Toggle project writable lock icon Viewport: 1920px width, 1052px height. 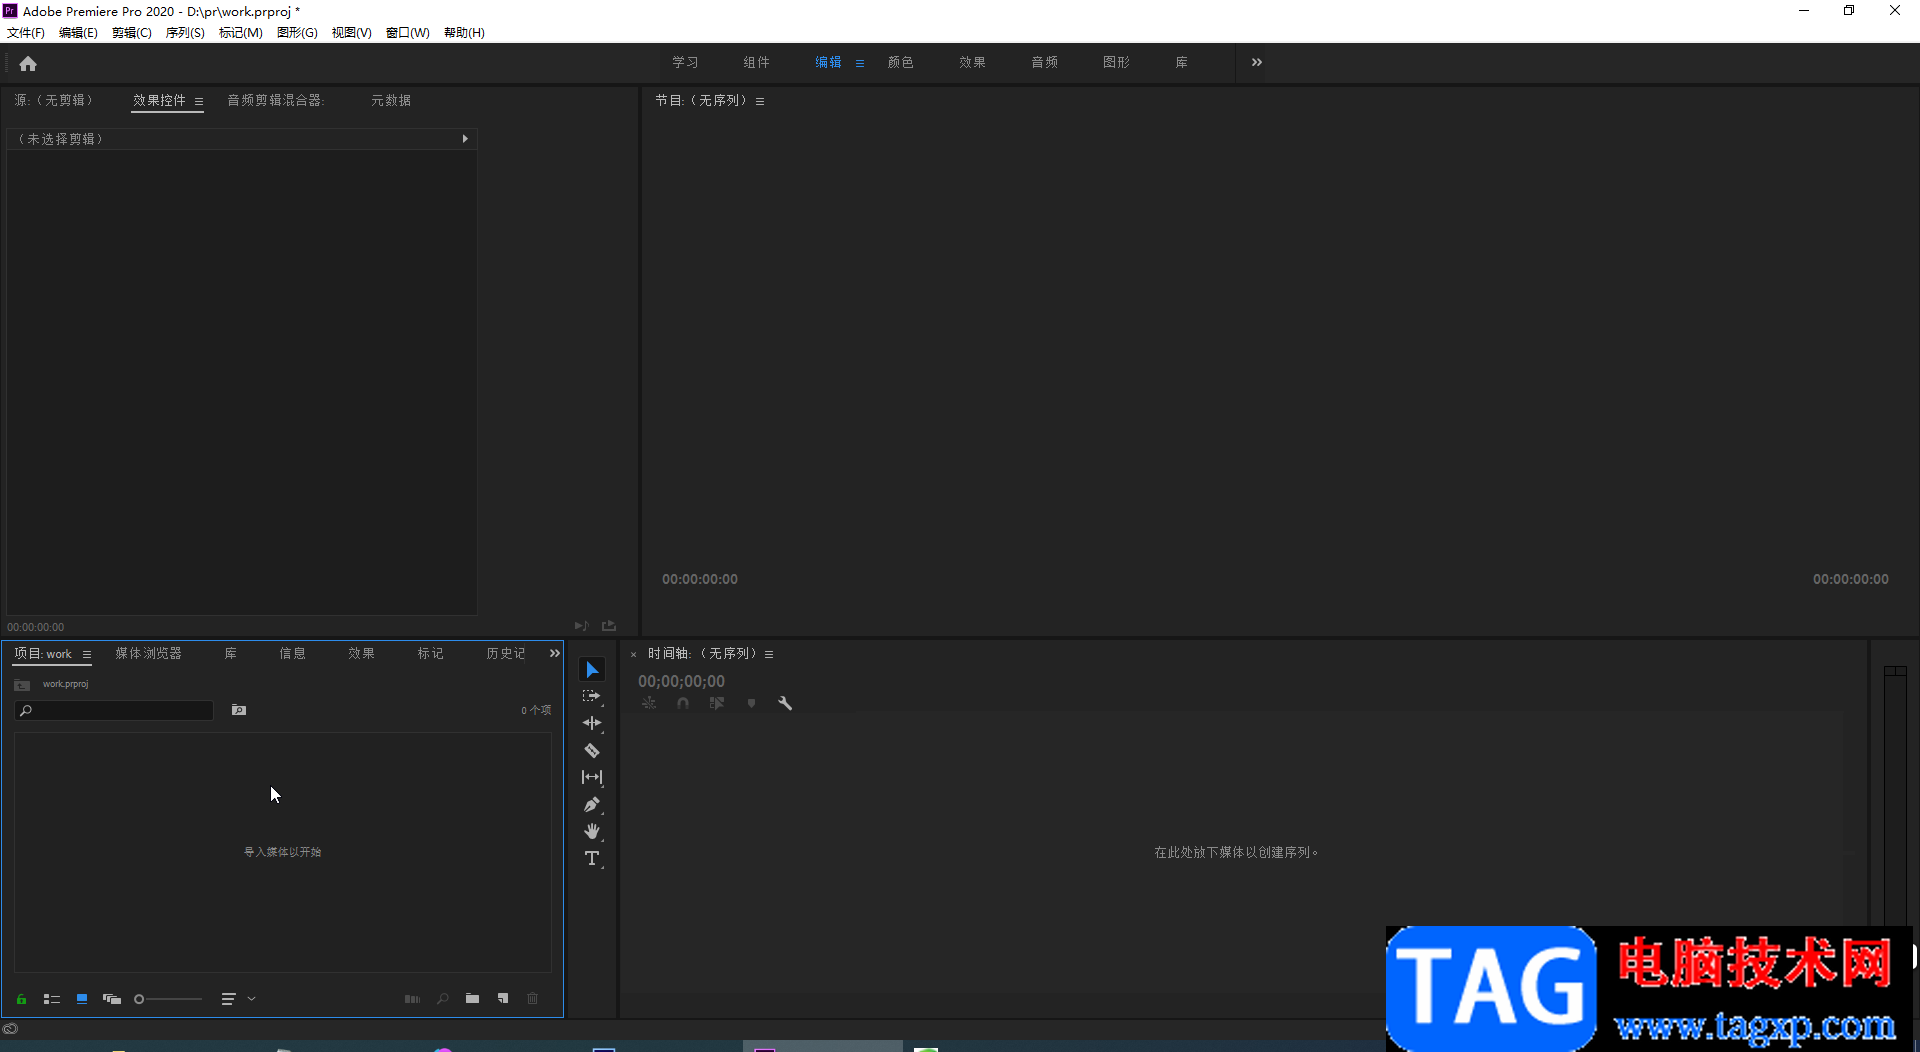pos(21,998)
